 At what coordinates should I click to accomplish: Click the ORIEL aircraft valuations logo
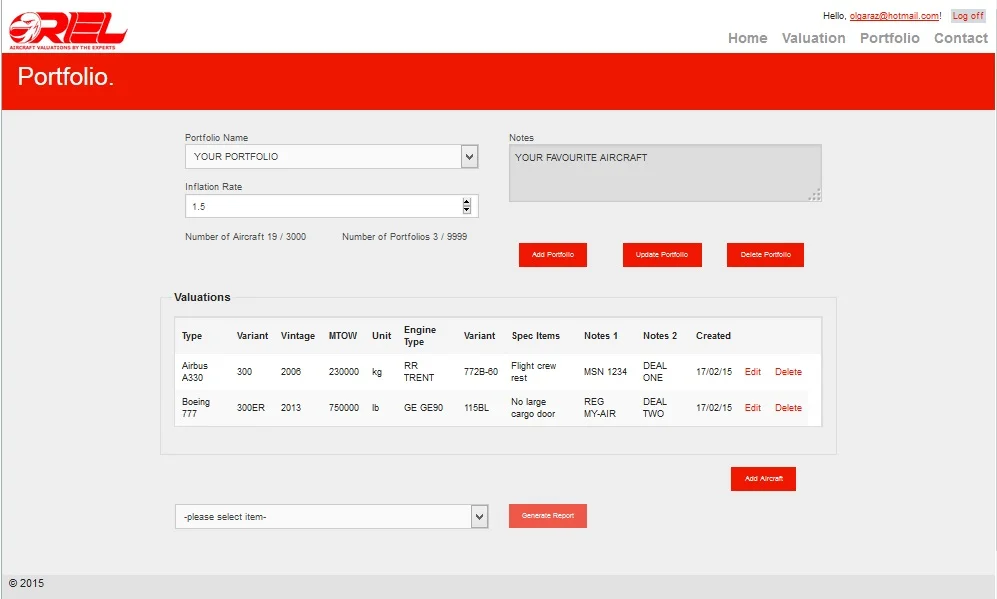pyautogui.click(x=68, y=31)
